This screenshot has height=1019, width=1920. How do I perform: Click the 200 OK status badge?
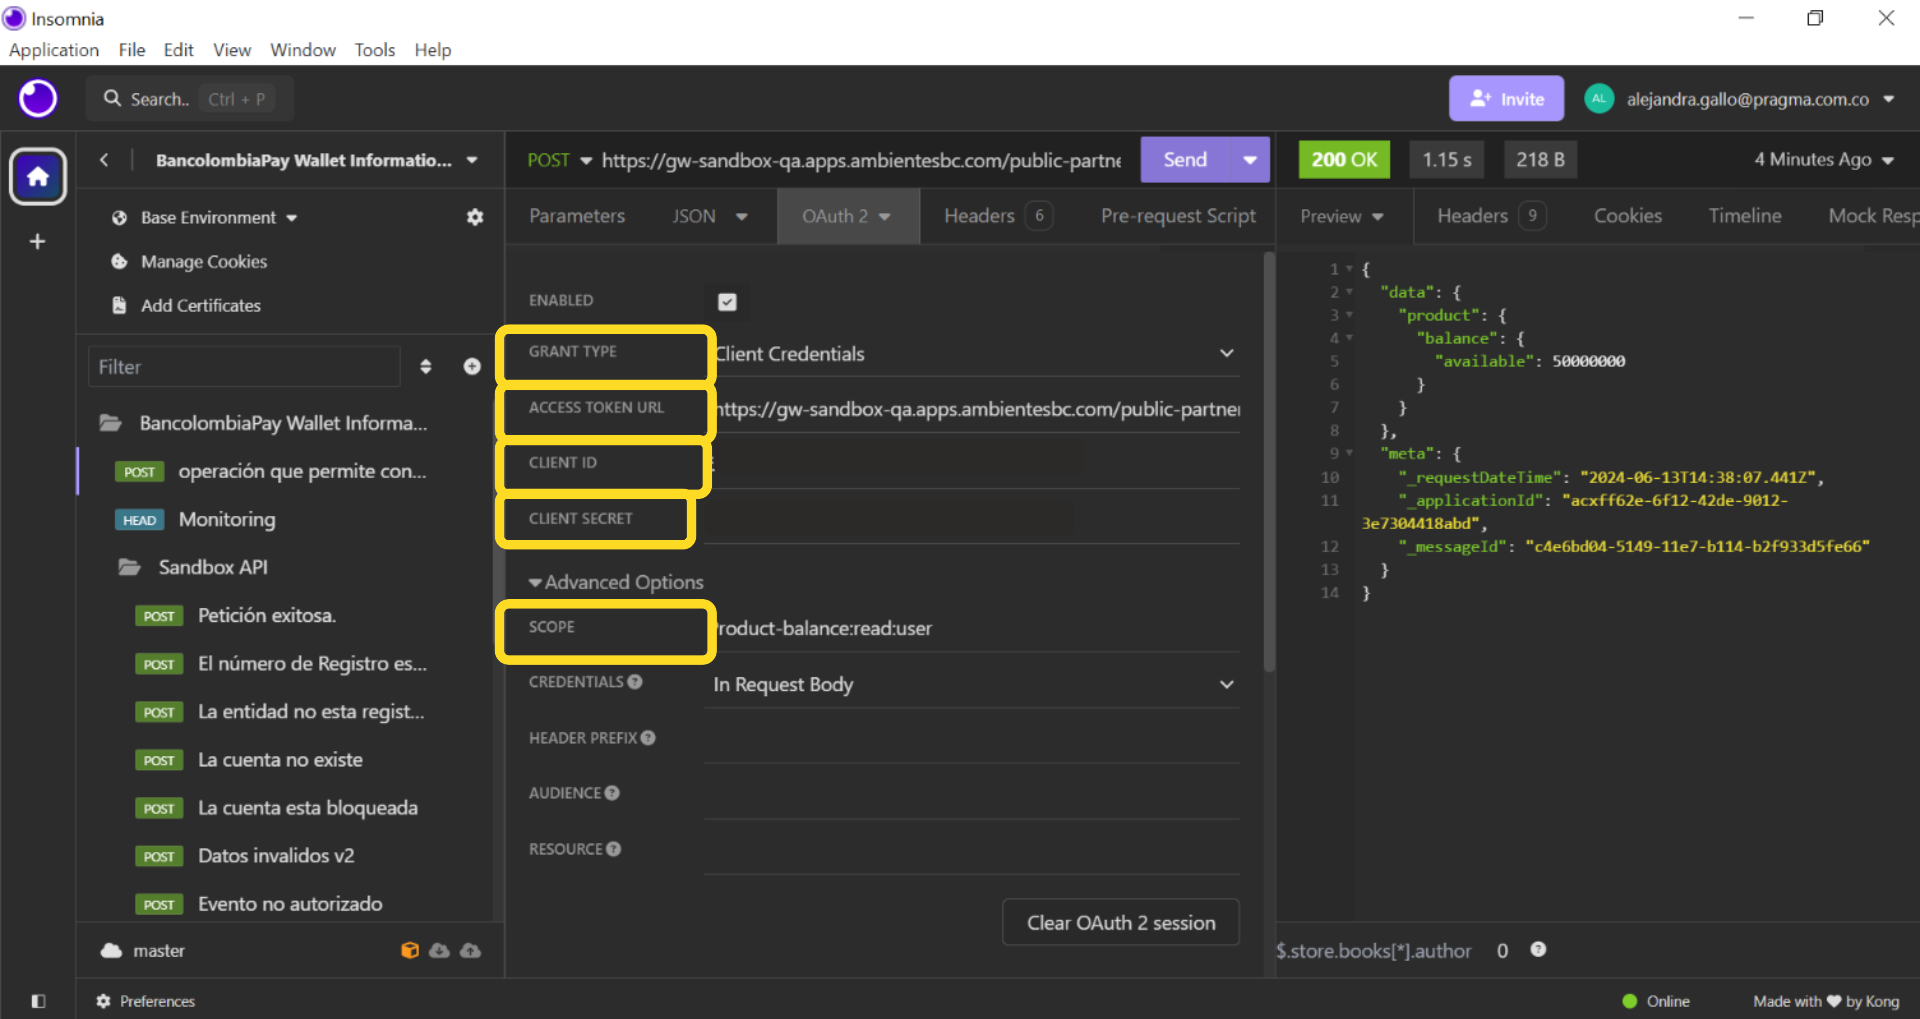point(1344,160)
